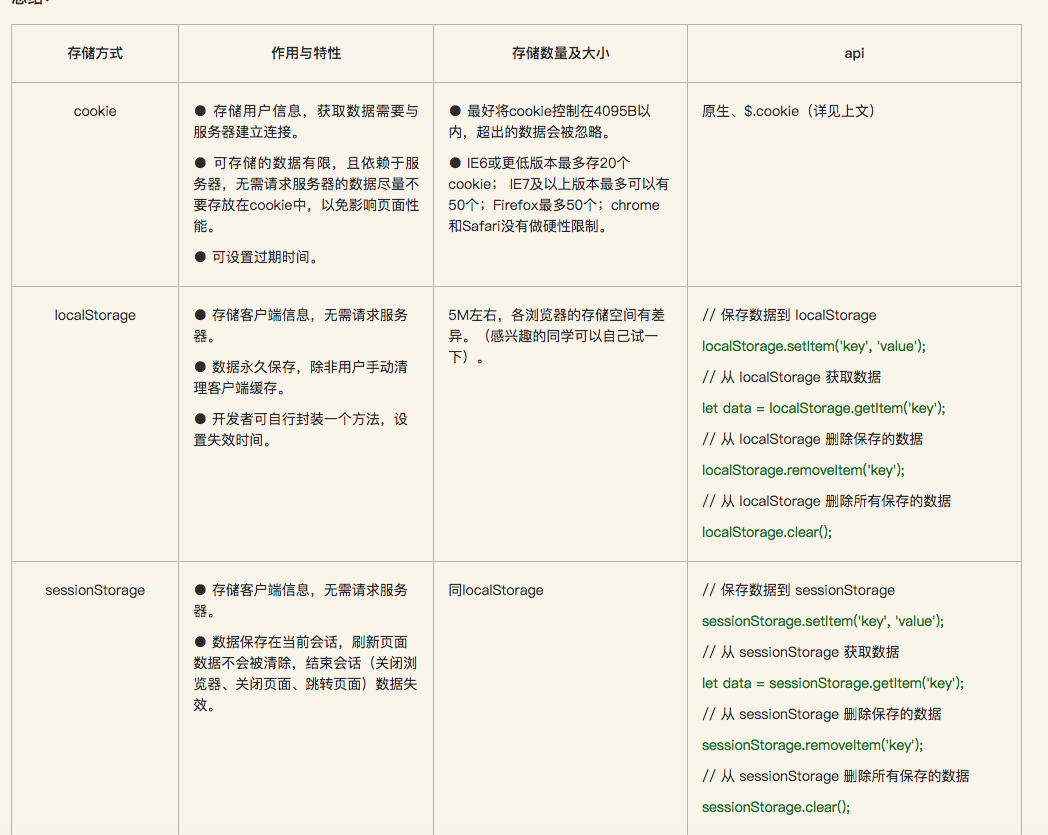The image size is (1048, 835).
Task: Click the api column header
Action: (x=854, y=53)
